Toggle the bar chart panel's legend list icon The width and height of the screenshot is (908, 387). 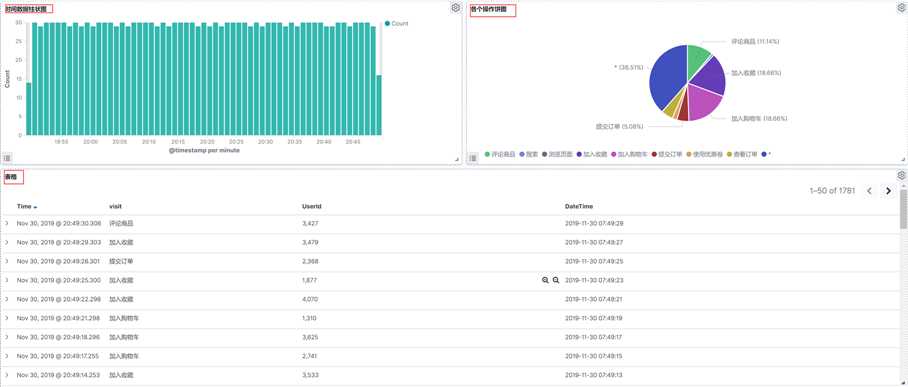coord(7,158)
